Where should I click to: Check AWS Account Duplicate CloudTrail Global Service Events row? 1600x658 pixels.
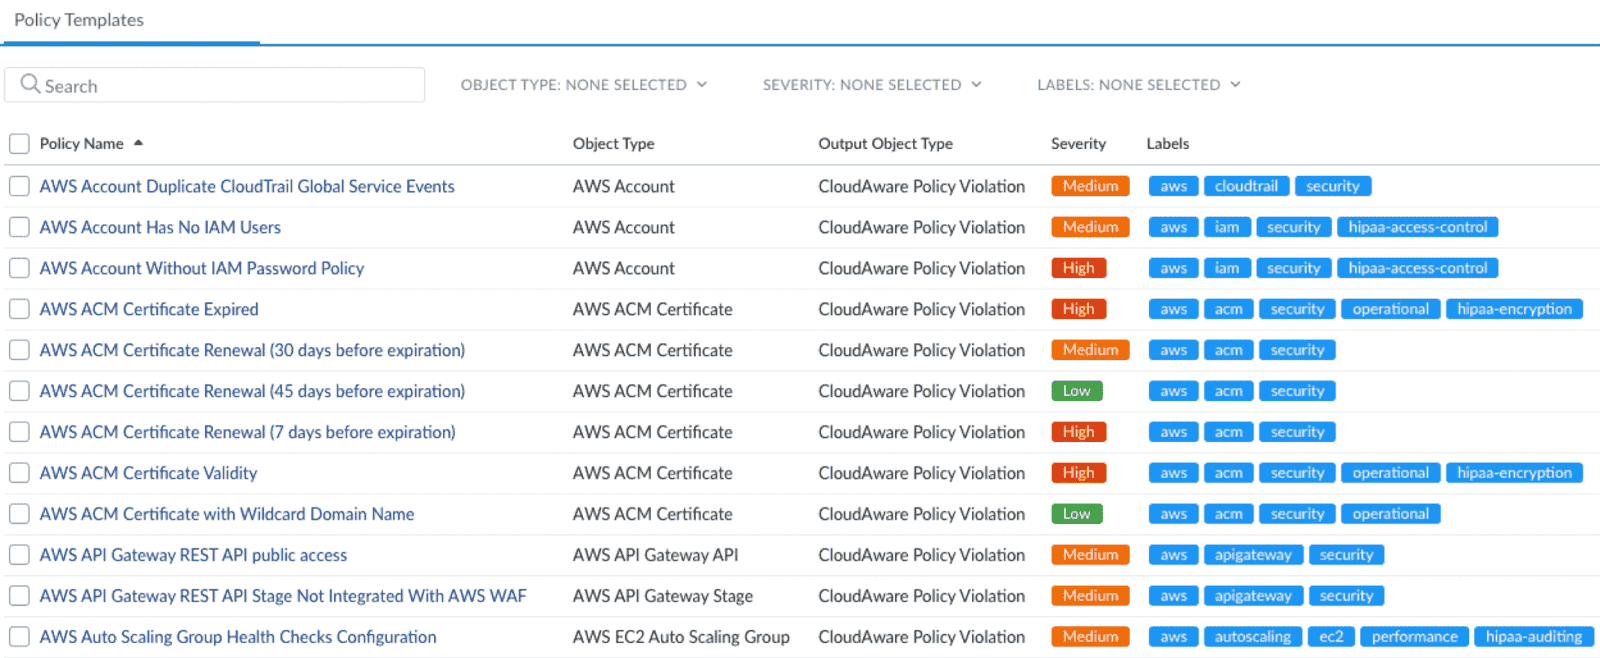[19, 186]
